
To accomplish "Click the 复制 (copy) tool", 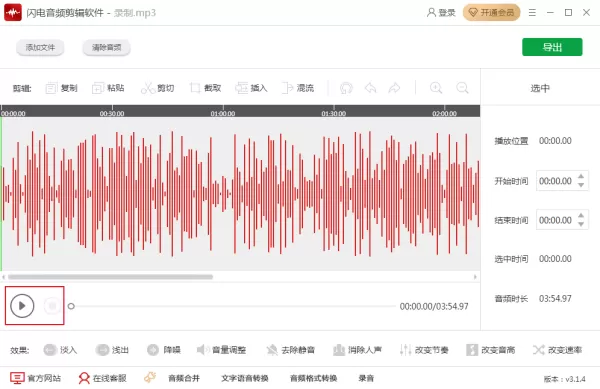I will click(x=62, y=88).
